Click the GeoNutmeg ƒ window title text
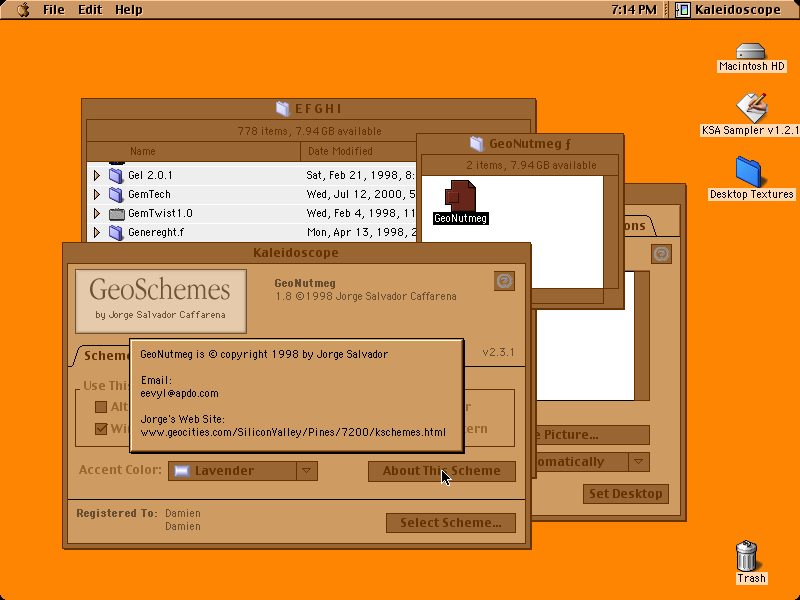 tap(530, 144)
